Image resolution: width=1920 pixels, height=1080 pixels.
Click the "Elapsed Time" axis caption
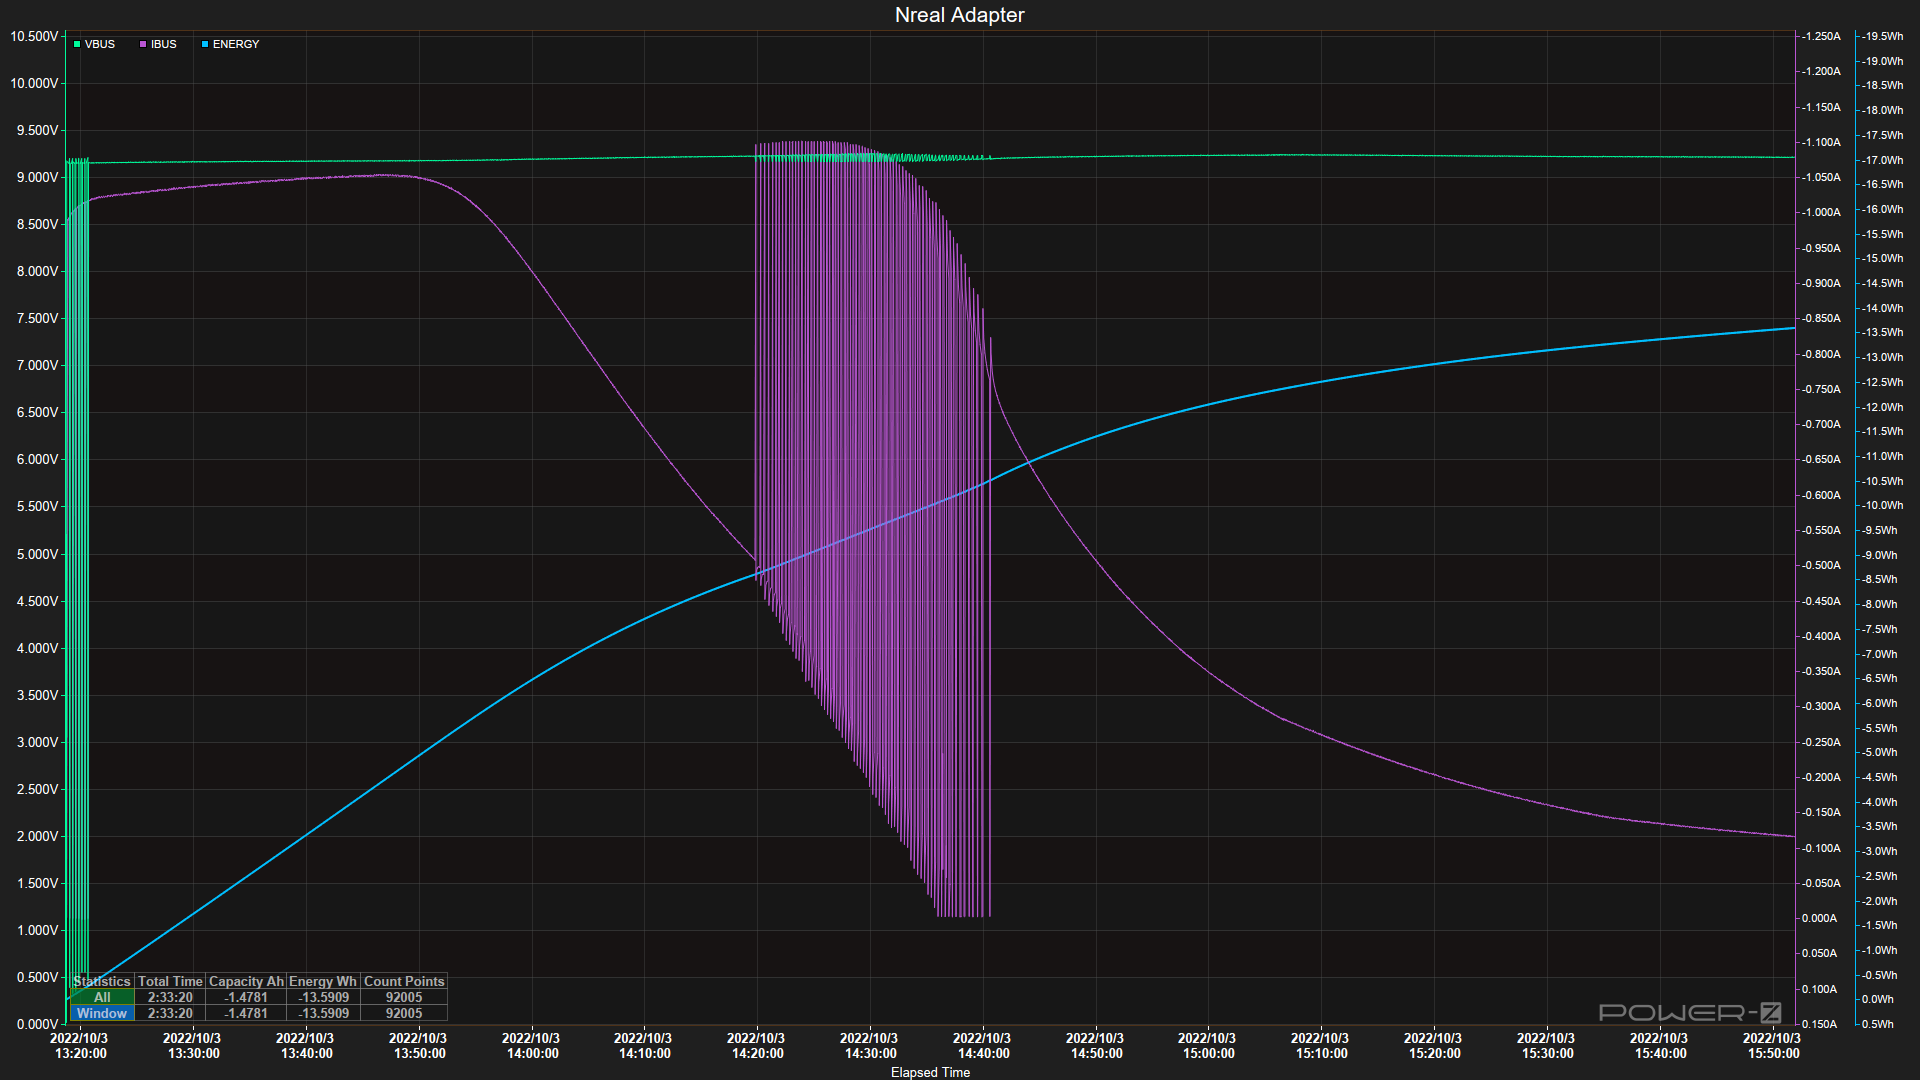[930, 1072]
